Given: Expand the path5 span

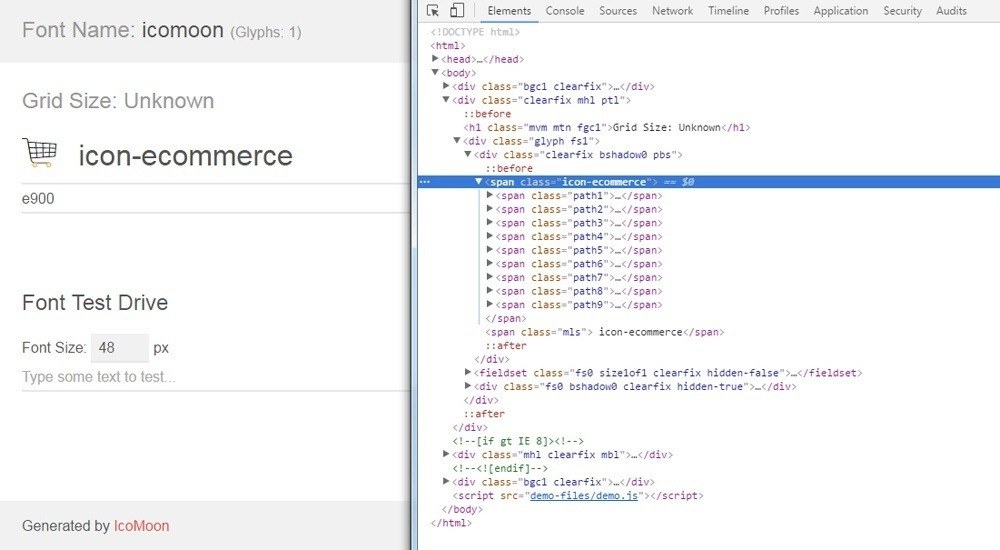Looking at the screenshot, I should click(x=489, y=250).
